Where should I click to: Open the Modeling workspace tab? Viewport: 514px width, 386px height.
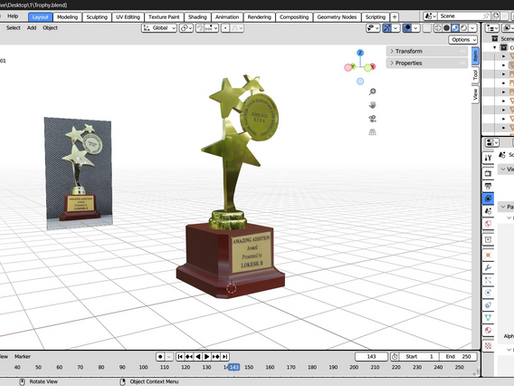coord(67,17)
